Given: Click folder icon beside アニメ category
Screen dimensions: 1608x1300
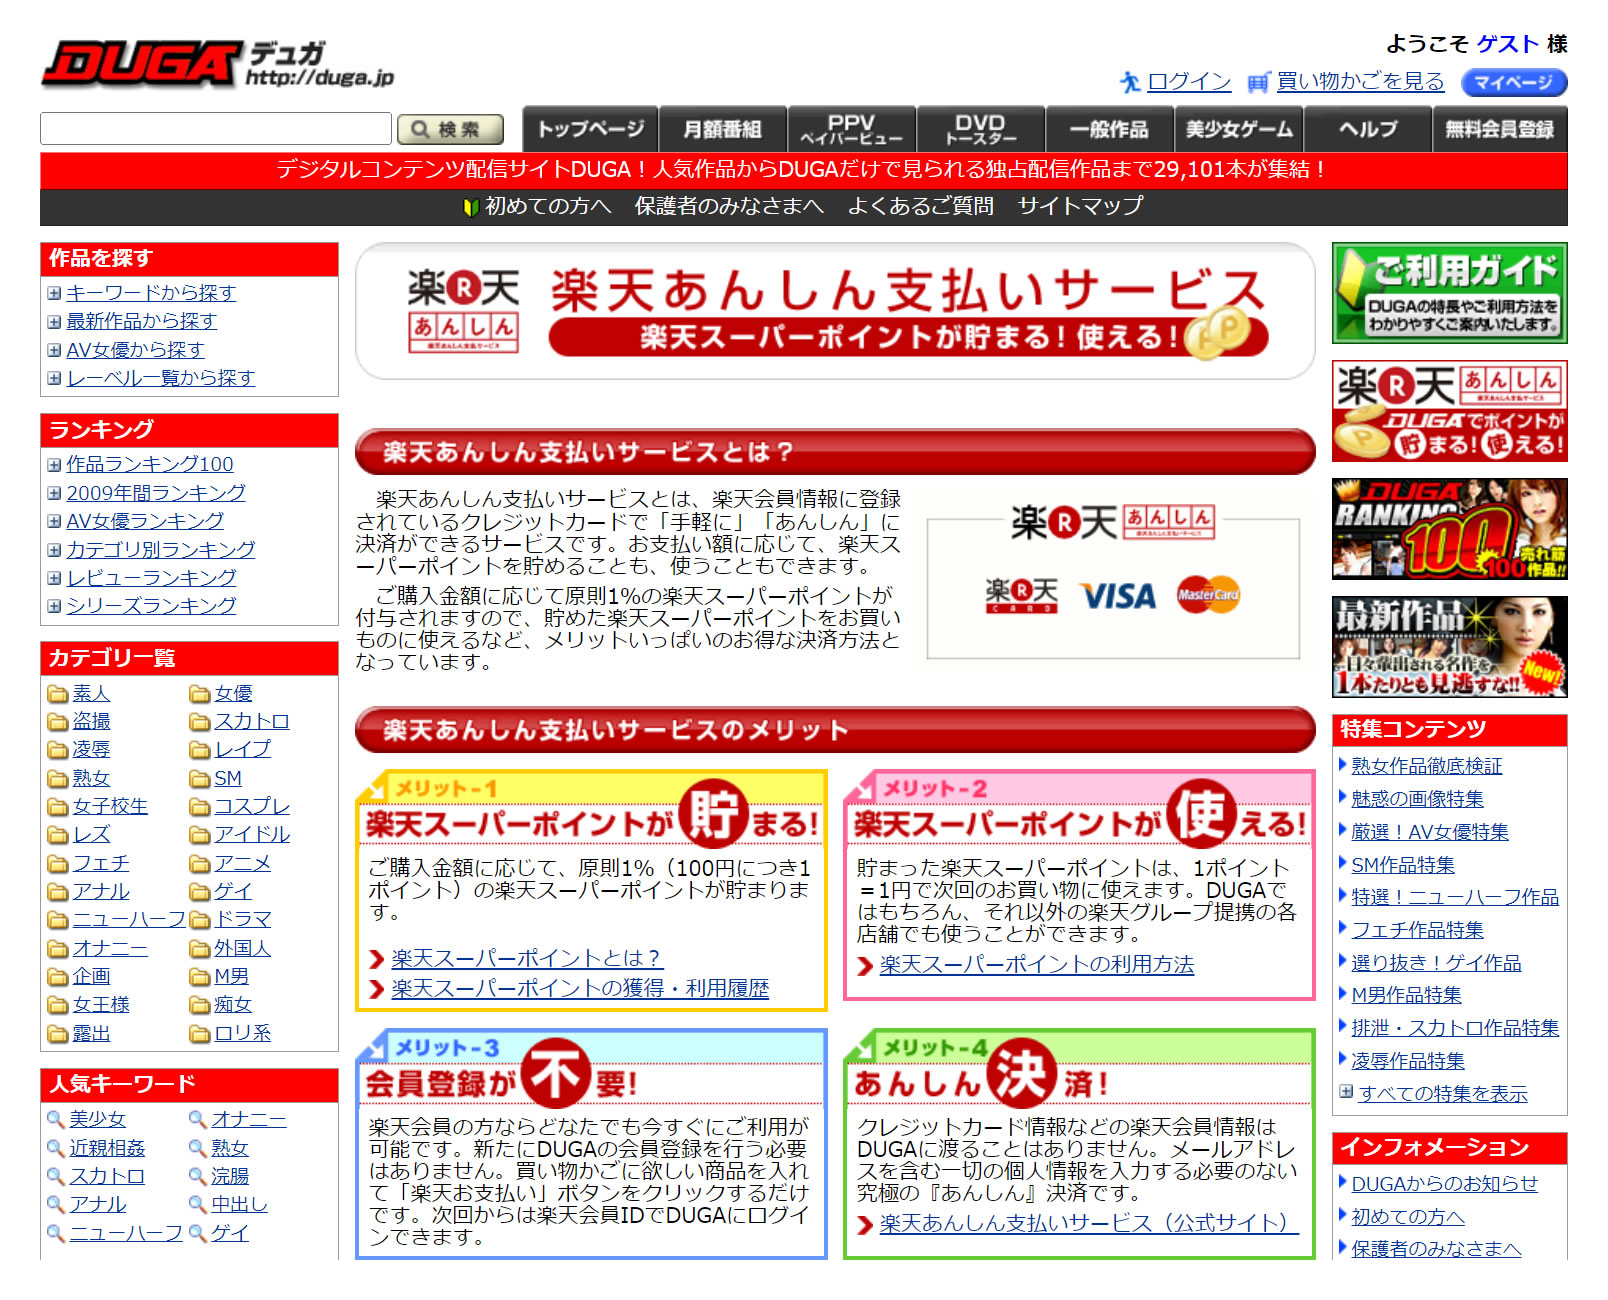Looking at the screenshot, I should [x=200, y=864].
